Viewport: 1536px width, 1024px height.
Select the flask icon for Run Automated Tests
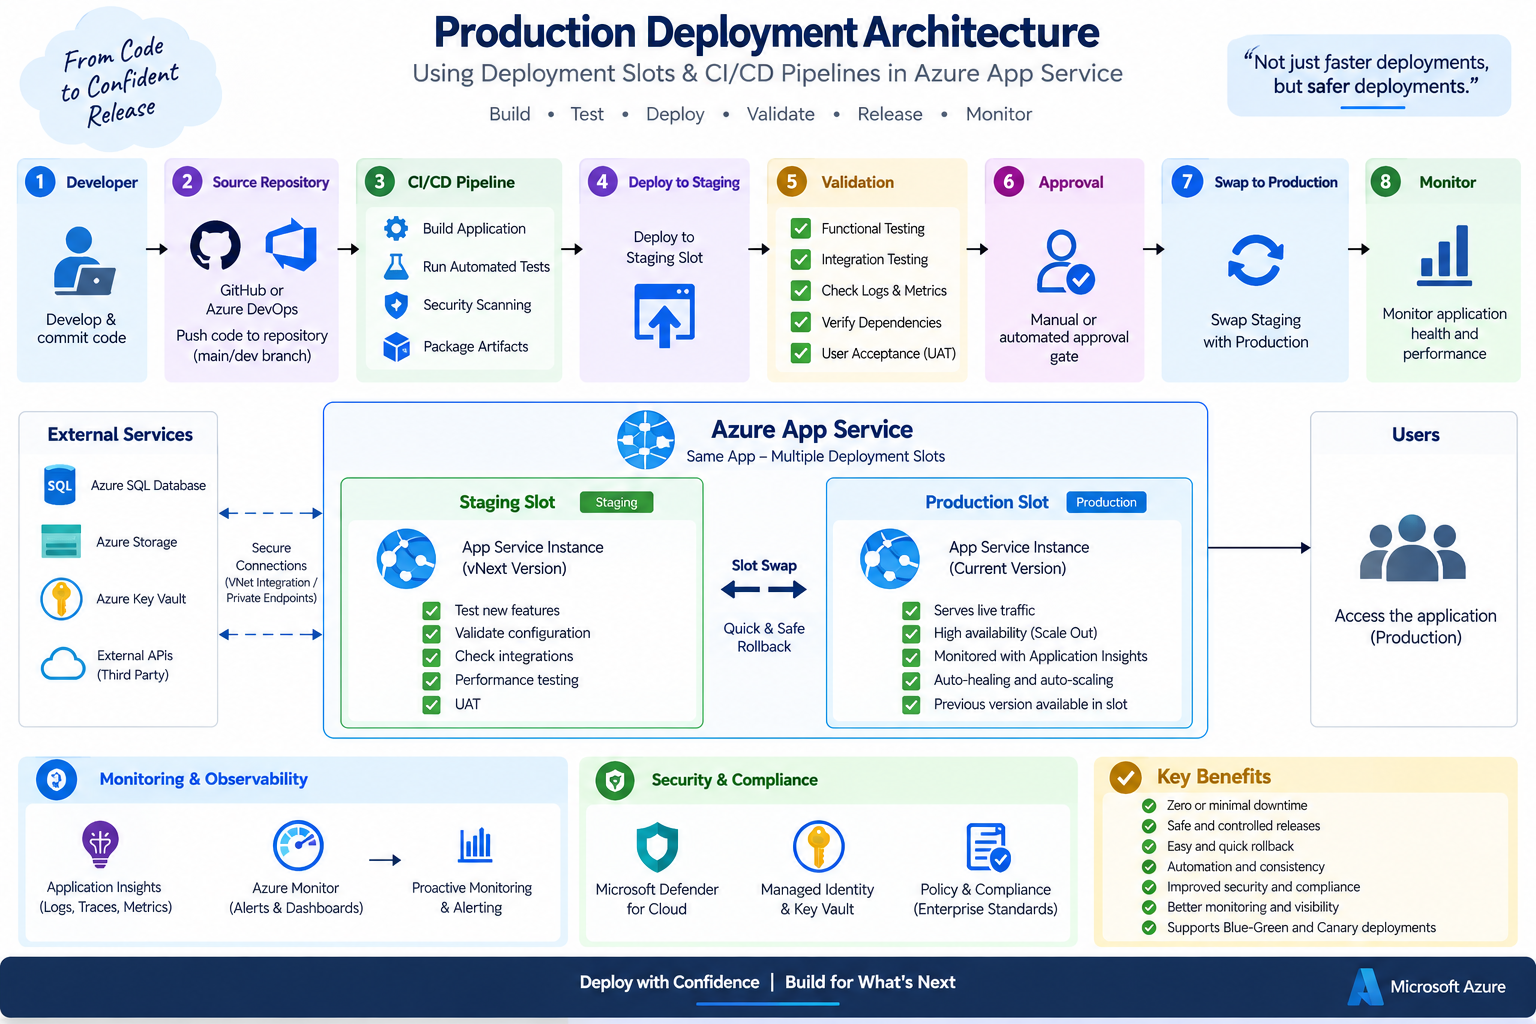tap(396, 267)
